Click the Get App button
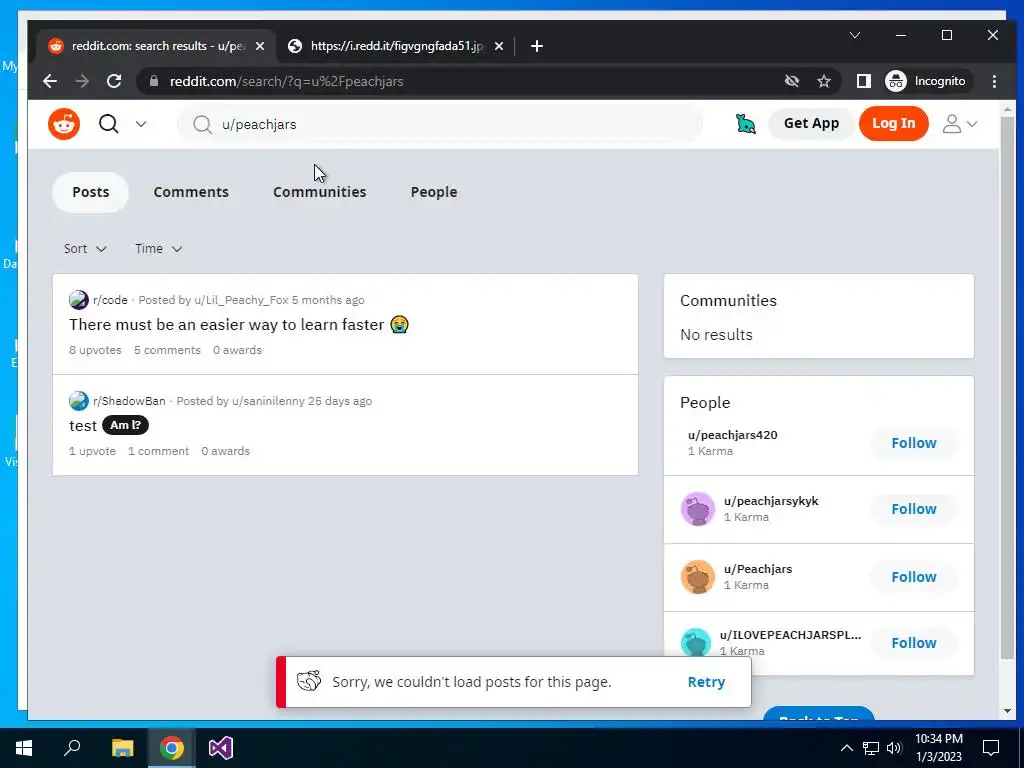 (x=811, y=123)
